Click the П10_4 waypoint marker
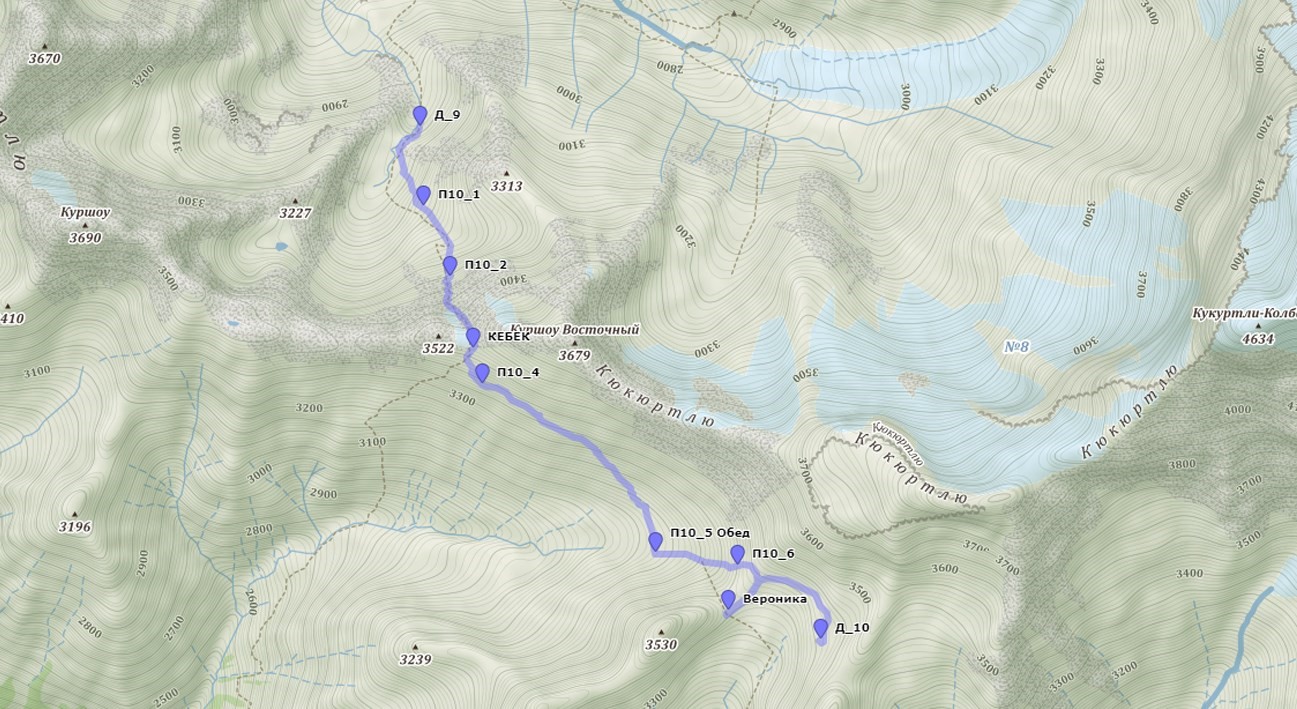The height and width of the screenshot is (709, 1297). (482, 373)
